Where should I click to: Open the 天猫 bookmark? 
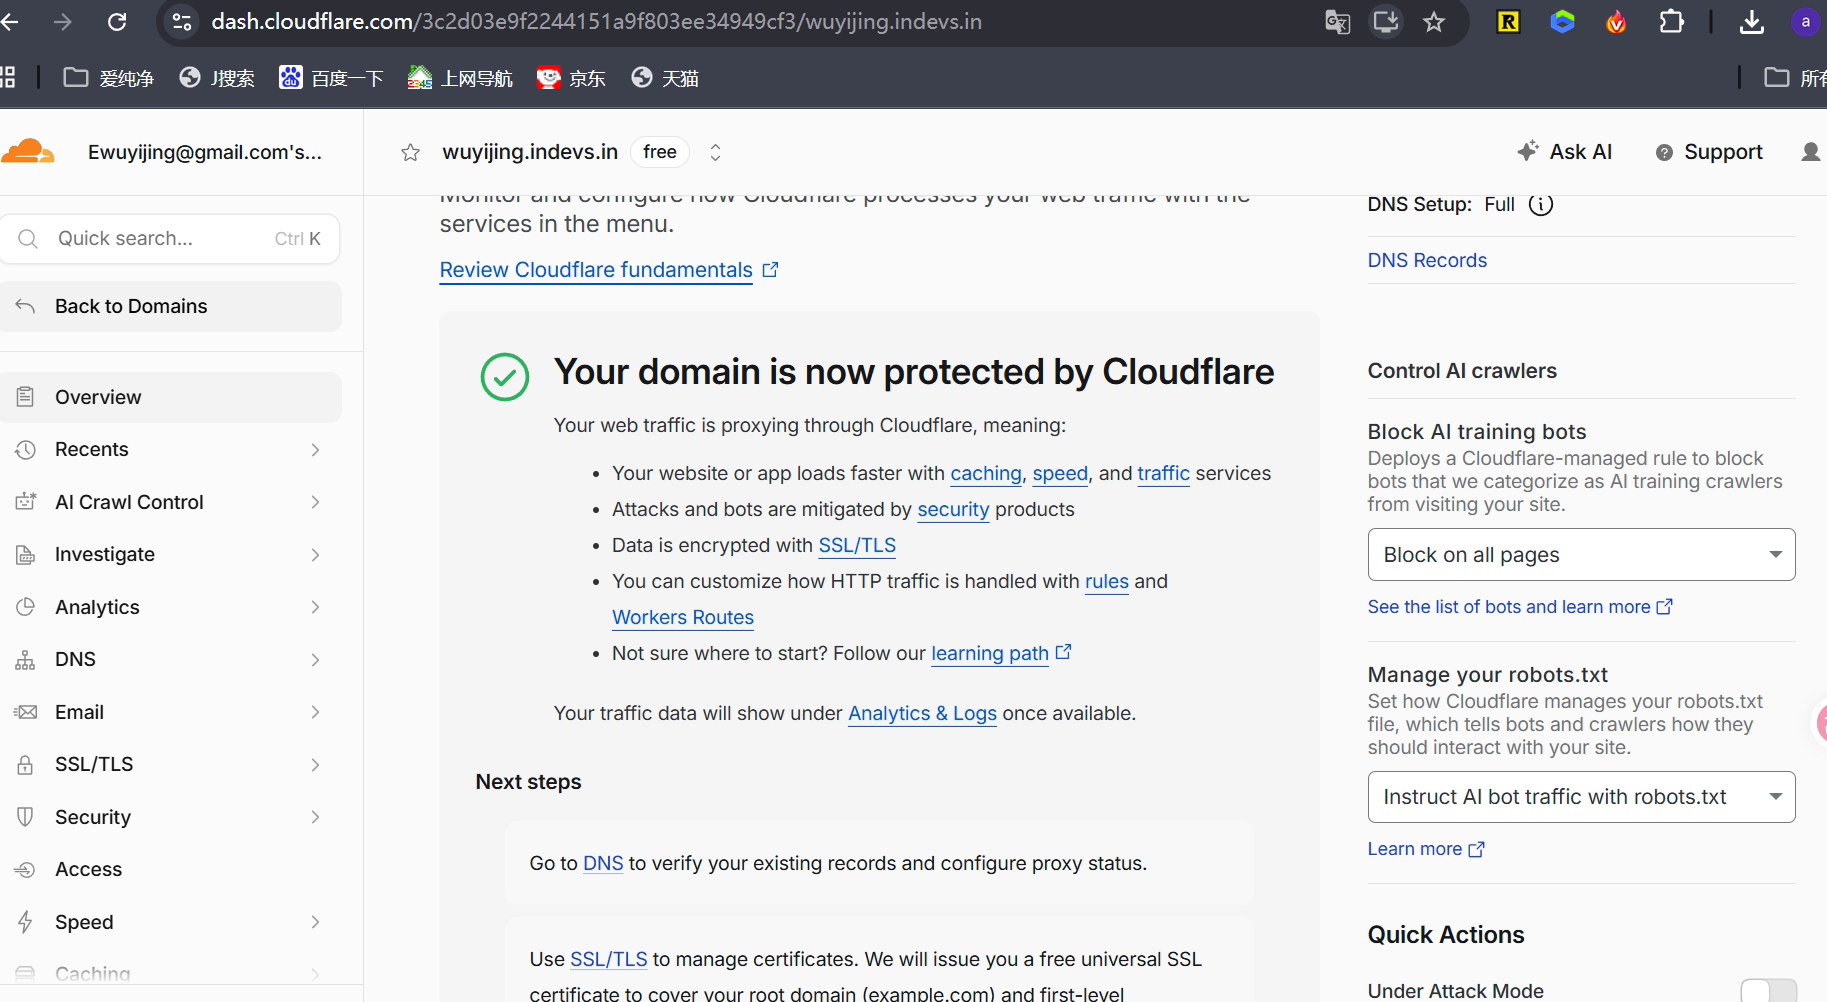point(665,78)
